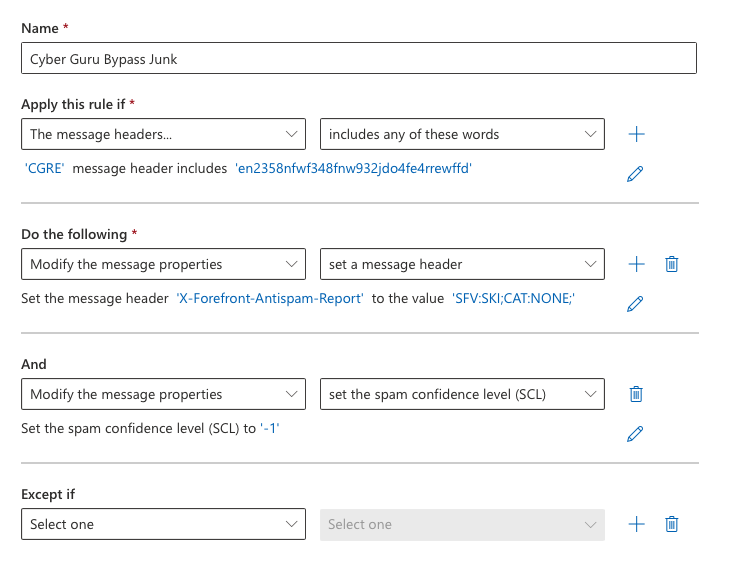
Task: Click the 'en2358nfwf348fnw932jdo4fe4rrewffd' value link
Action: click(353, 169)
